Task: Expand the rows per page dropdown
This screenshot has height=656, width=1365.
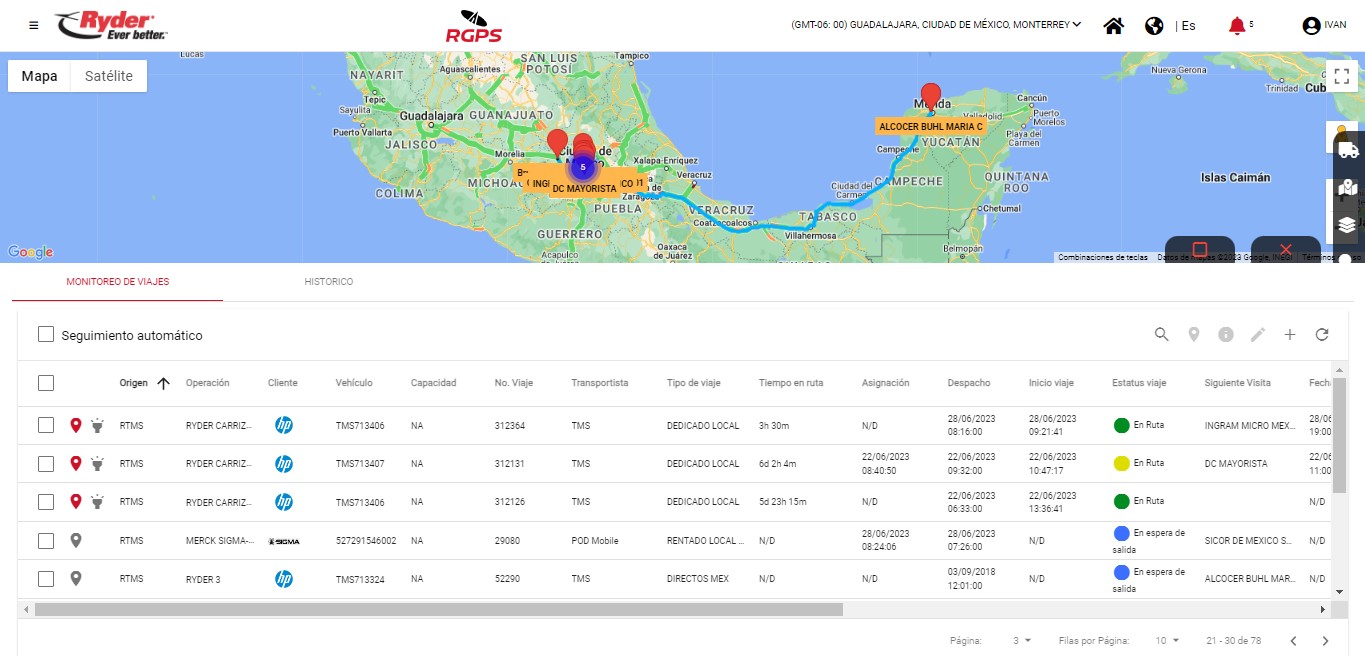Action: click(1167, 641)
